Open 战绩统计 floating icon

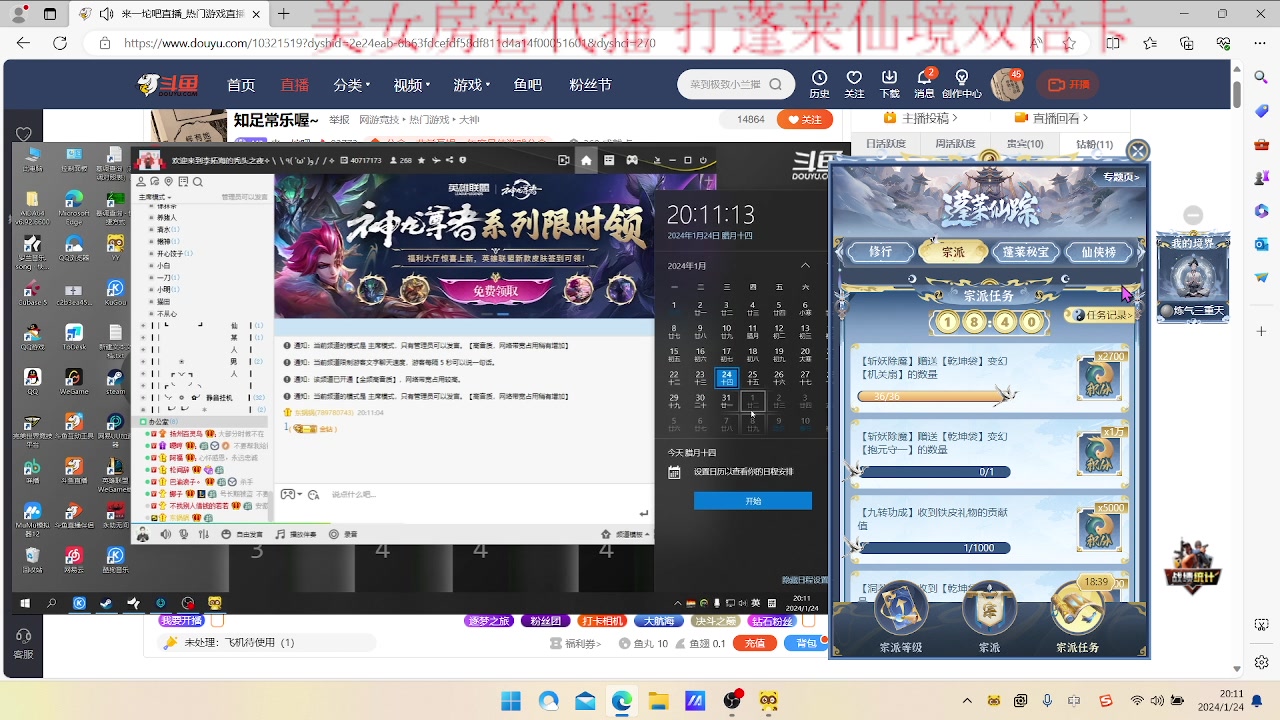(x=1192, y=565)
